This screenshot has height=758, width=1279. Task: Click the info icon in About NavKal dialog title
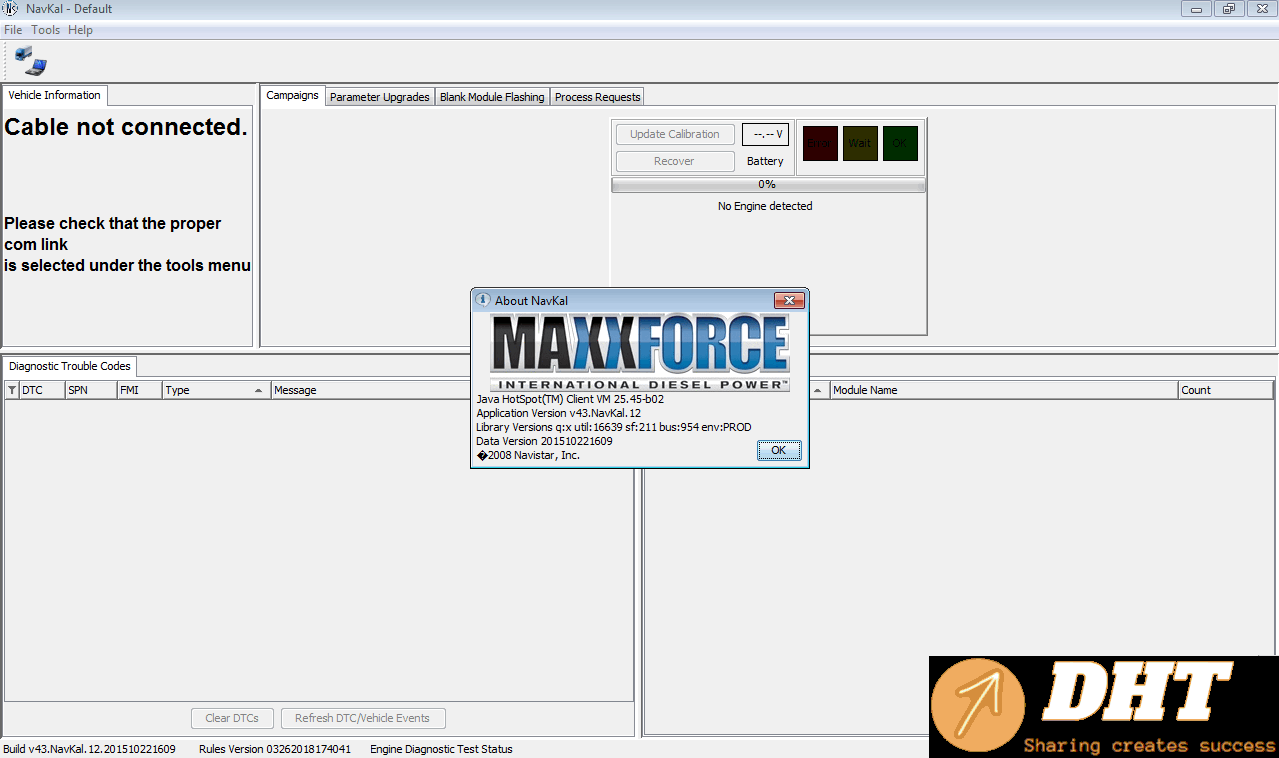point(483,300)
